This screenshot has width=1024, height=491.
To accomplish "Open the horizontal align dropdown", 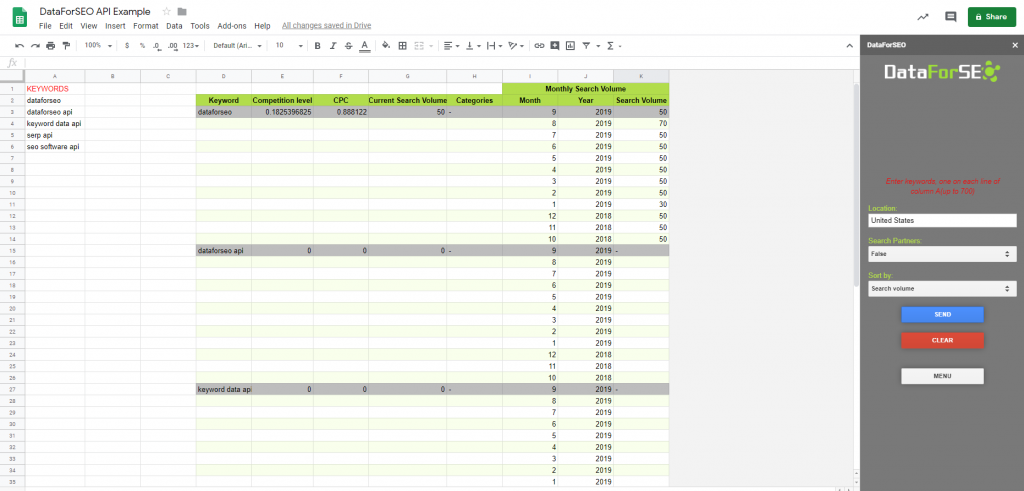I will (451, 46).
